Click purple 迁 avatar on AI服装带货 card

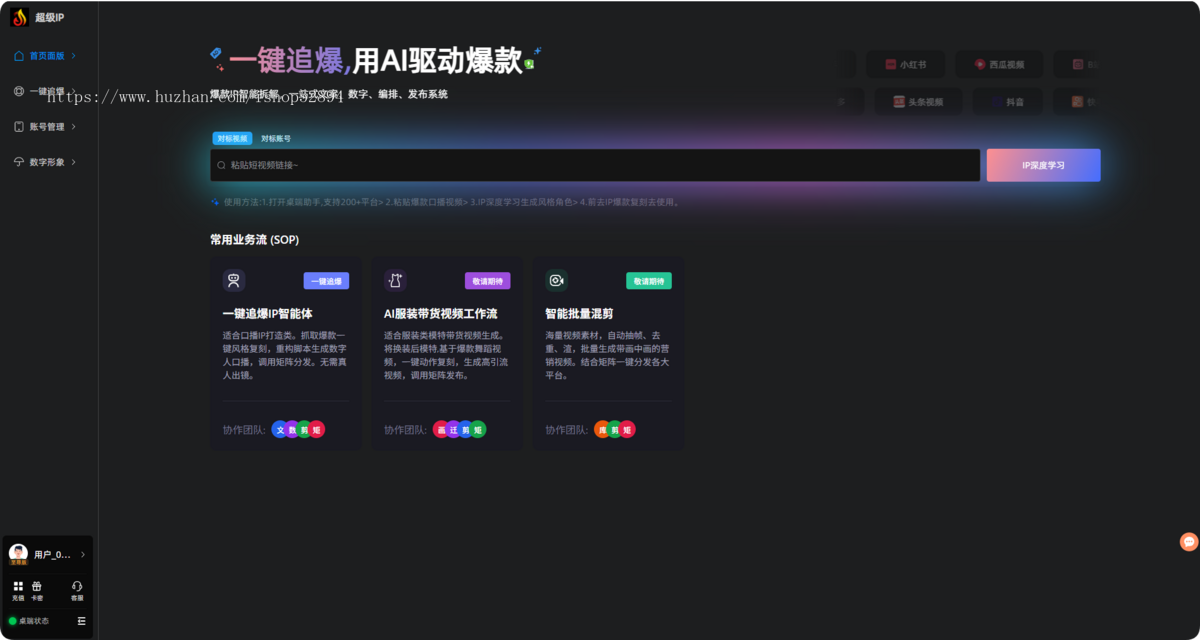(453, 430)
